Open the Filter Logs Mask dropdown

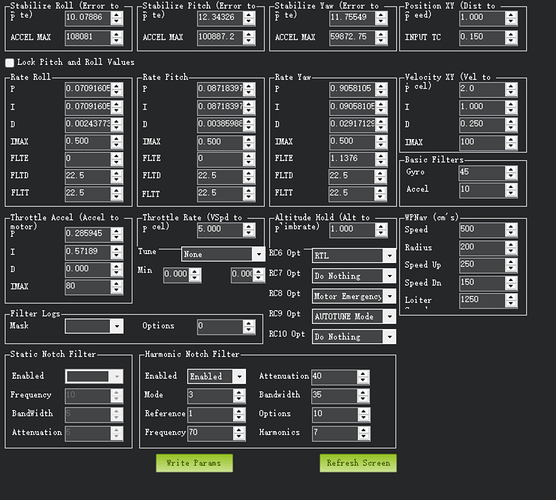(94, 326)
